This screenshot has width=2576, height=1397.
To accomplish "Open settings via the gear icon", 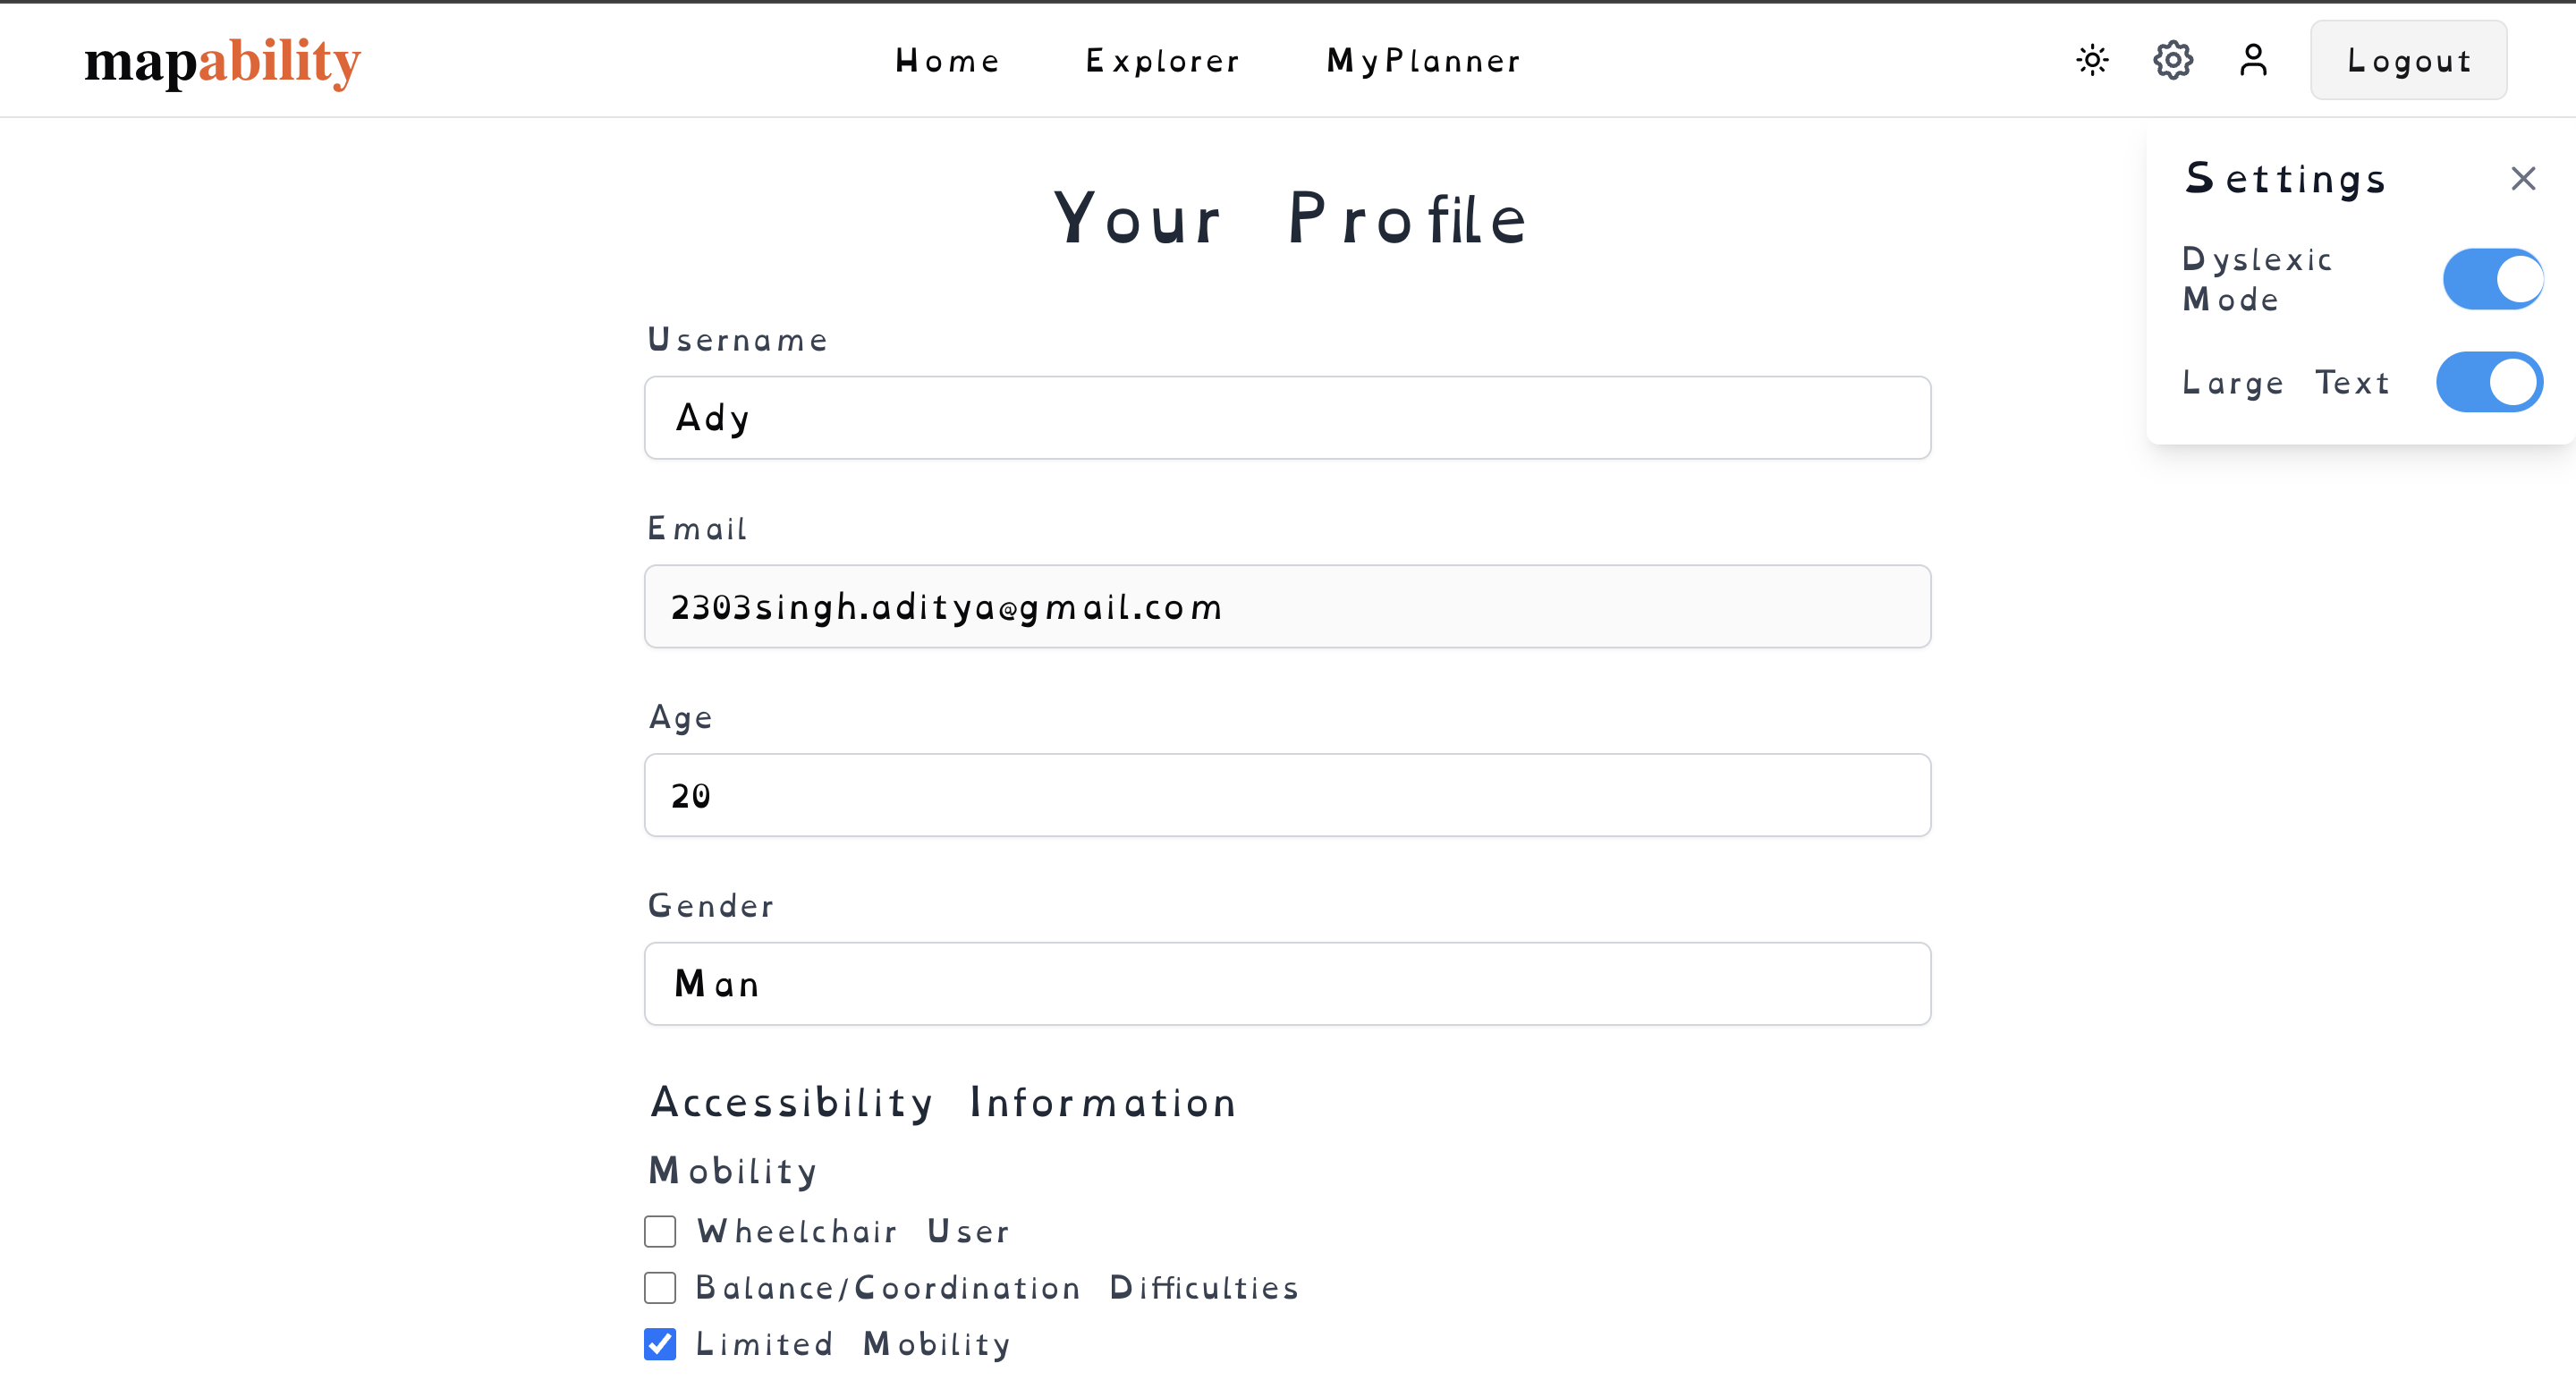I will coord(2173,60).
